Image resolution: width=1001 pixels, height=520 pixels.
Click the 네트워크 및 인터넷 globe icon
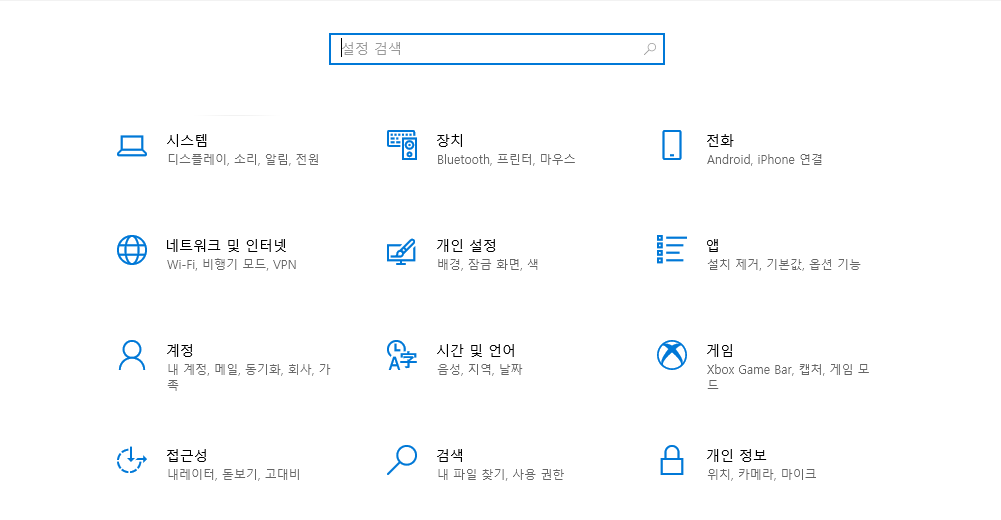132,250
